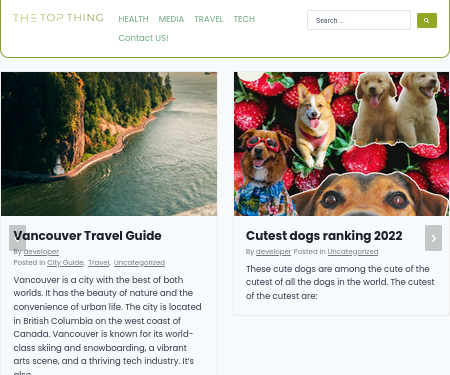Click the Vancouver seawall thumbnail image
450x375 pixels.
tap(109, 144)
